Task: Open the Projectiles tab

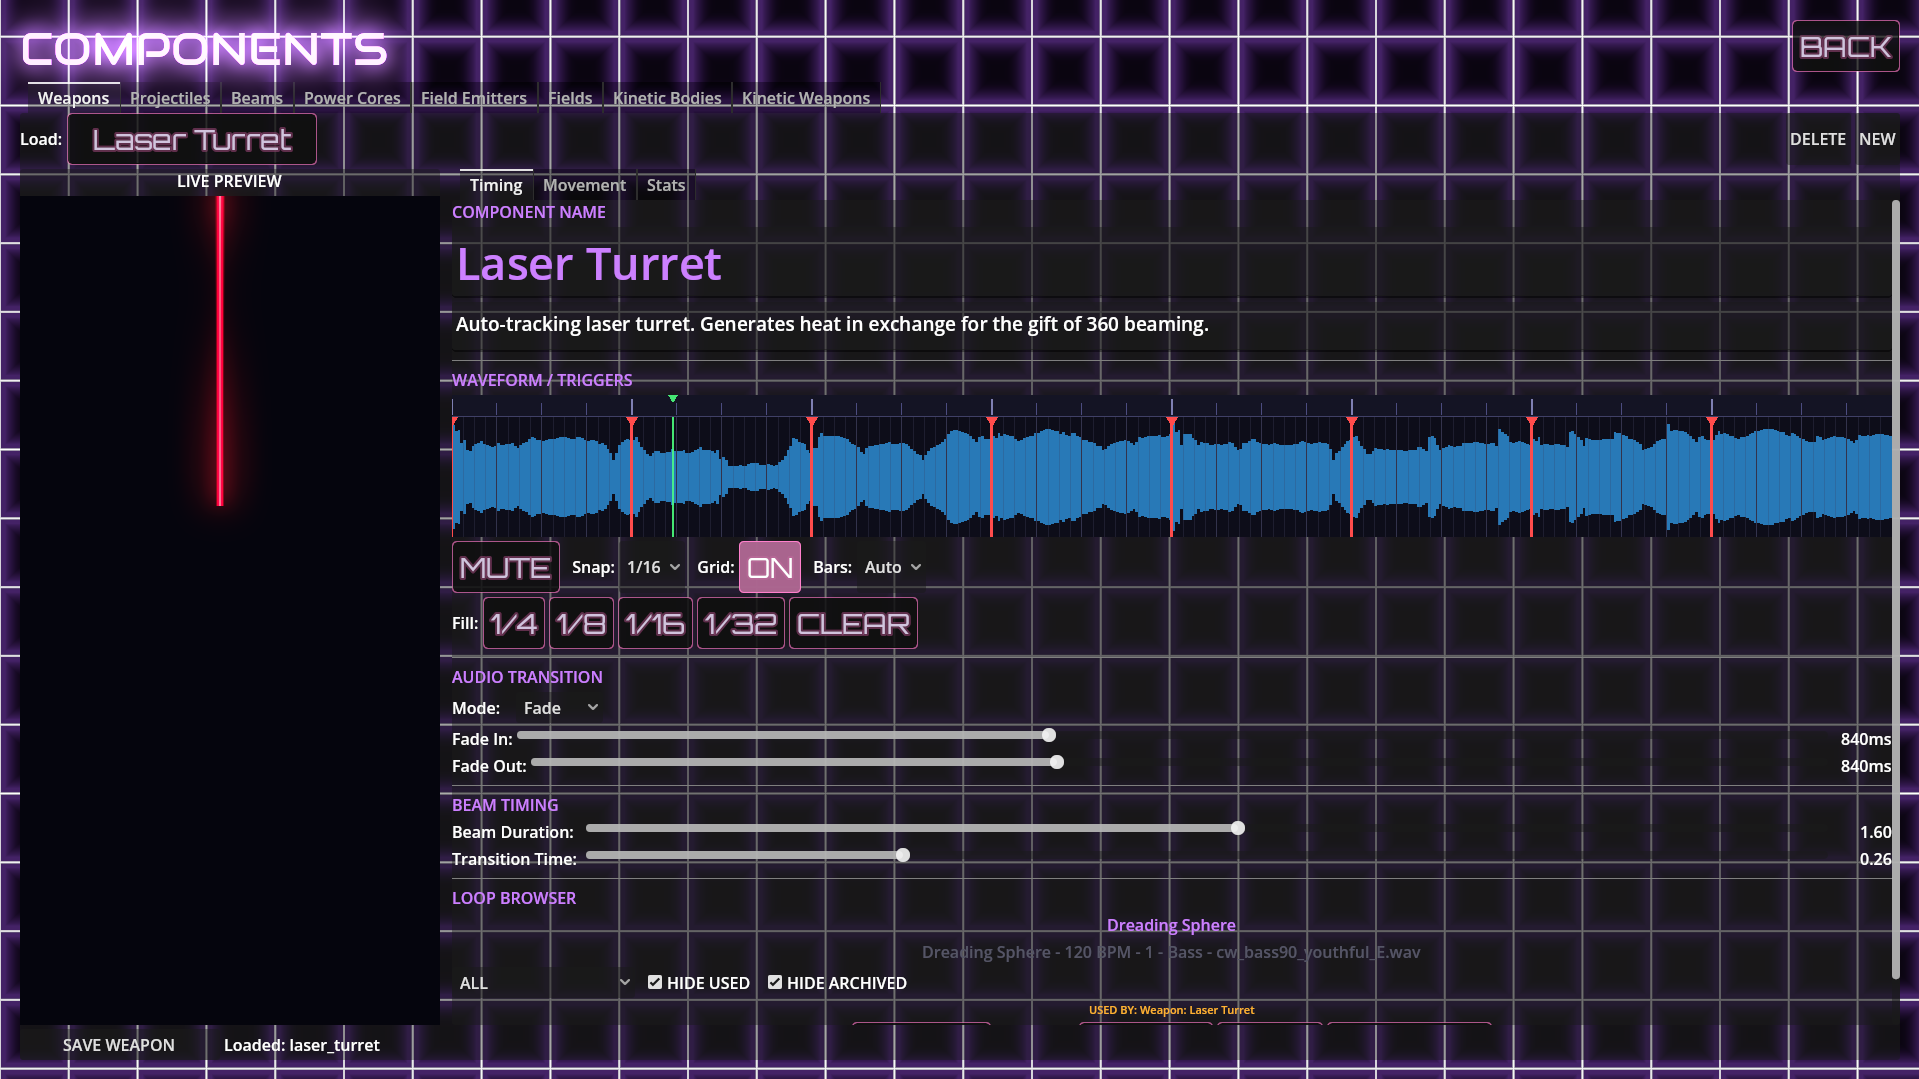Action: [170, 98]
